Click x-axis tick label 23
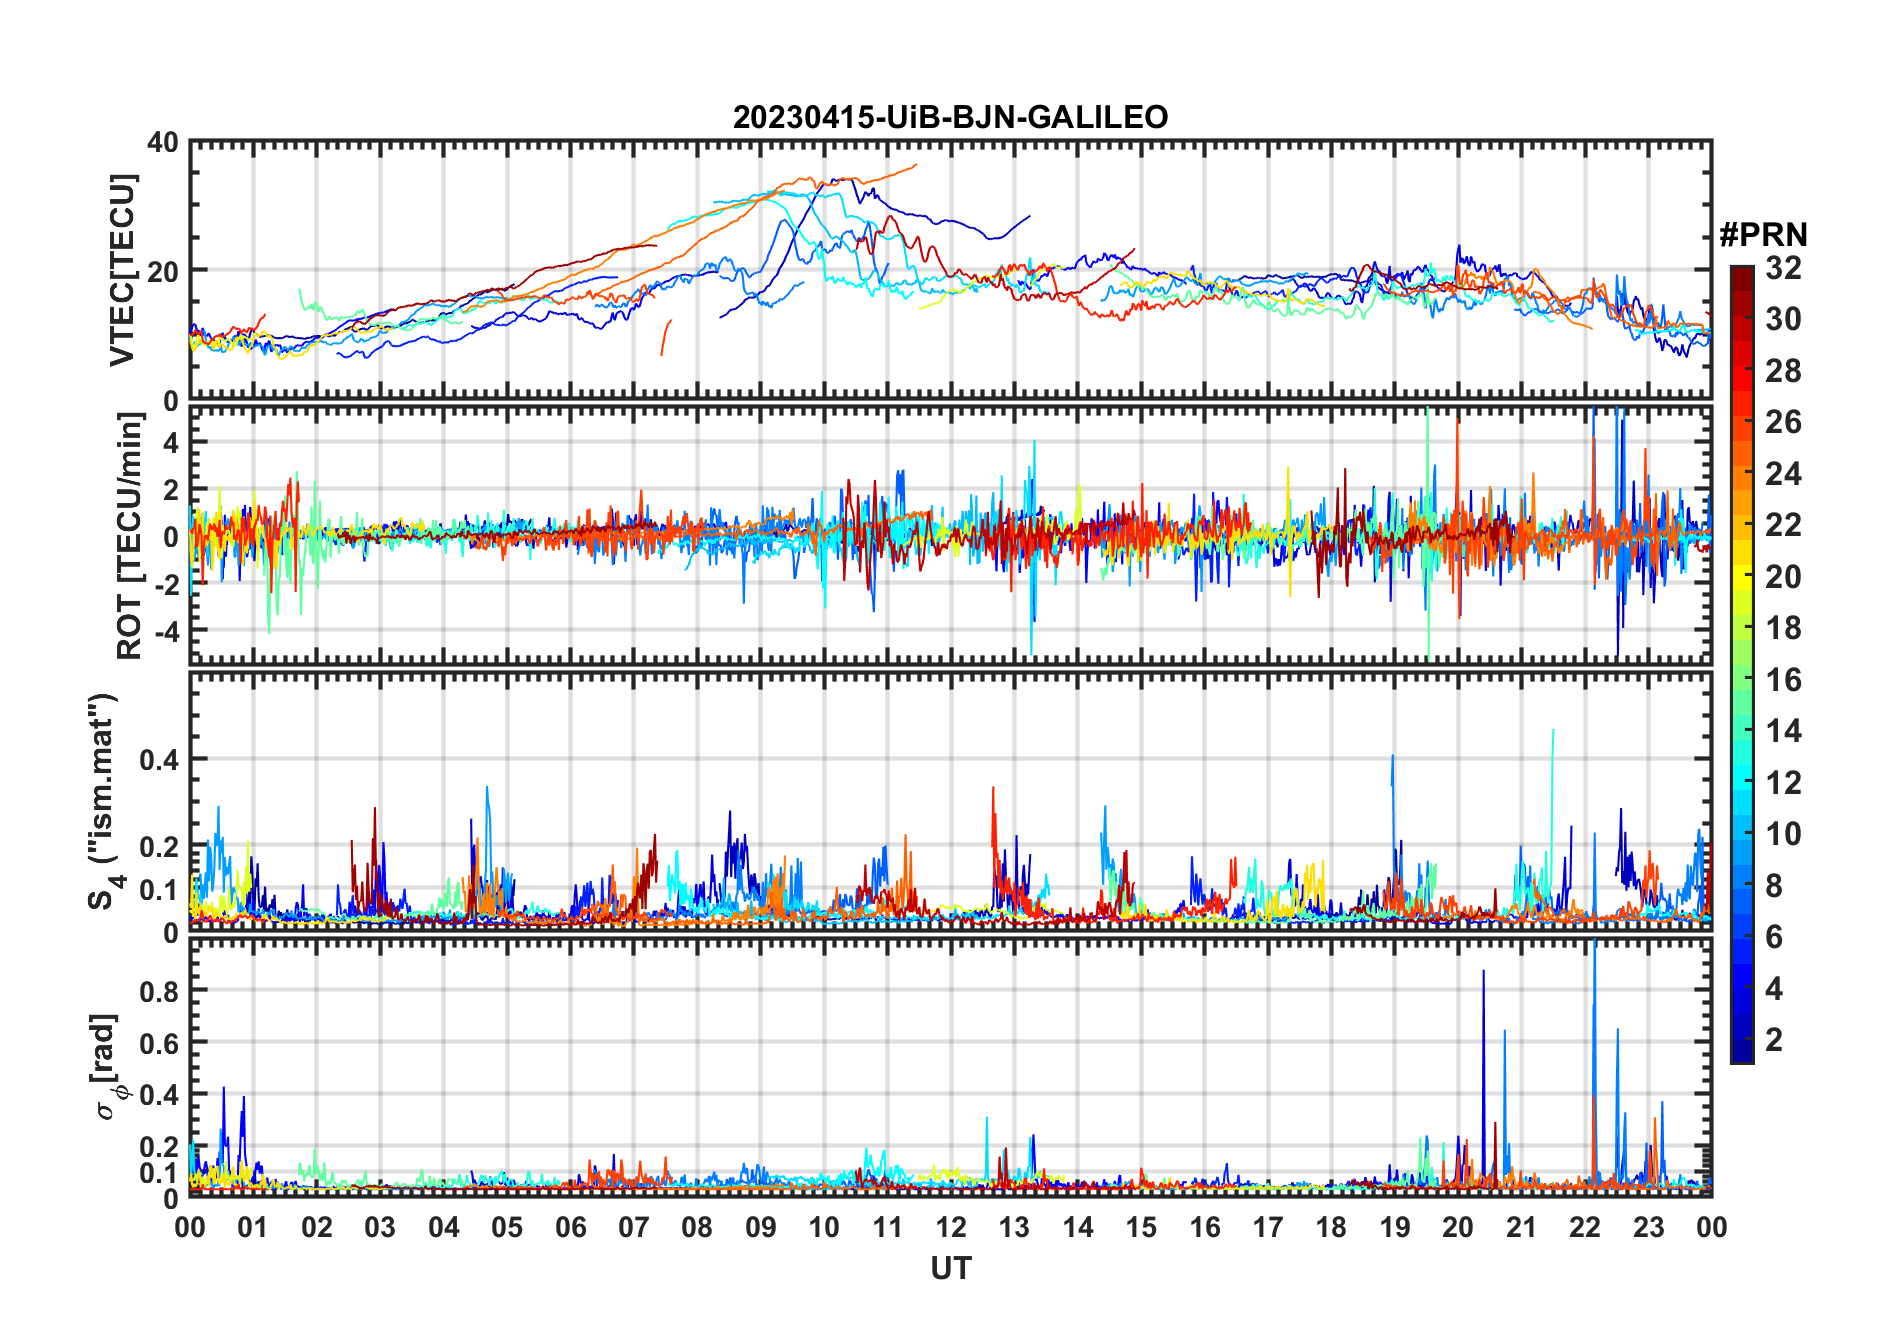The image size is (1902, 1330). coord(1648,1228)
